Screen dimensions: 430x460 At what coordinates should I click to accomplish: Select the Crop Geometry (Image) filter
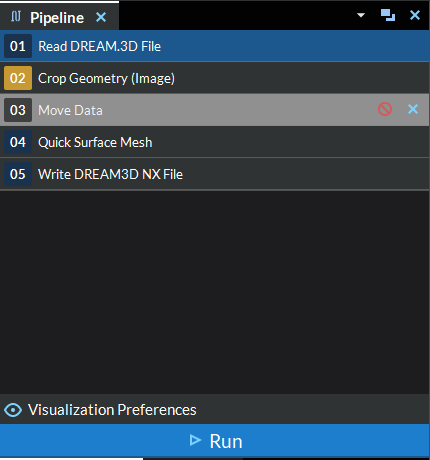coord(215,78)
